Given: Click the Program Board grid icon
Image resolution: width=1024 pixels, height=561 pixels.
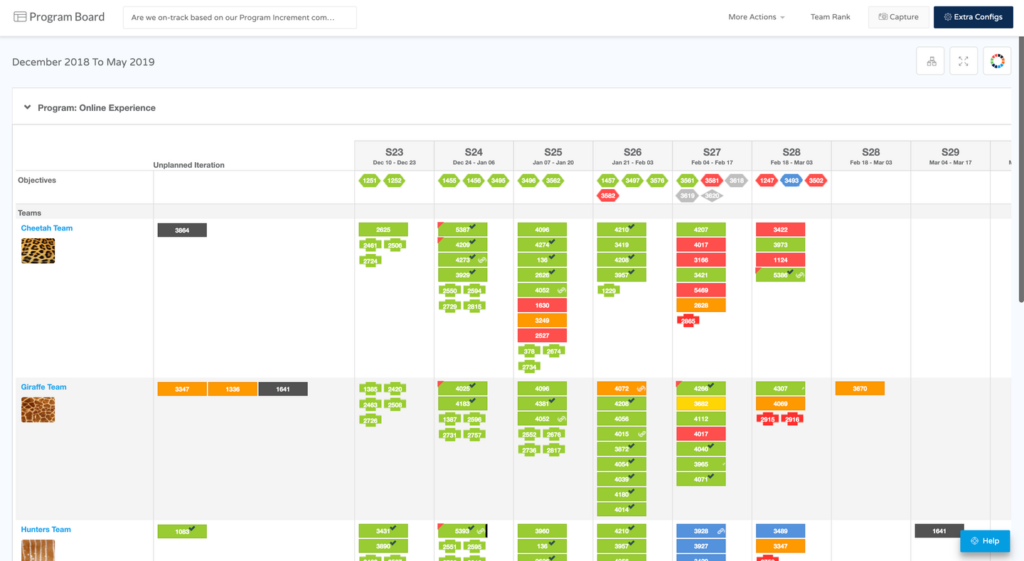Looking at the screenshot, I should click(x=20, y=17).
